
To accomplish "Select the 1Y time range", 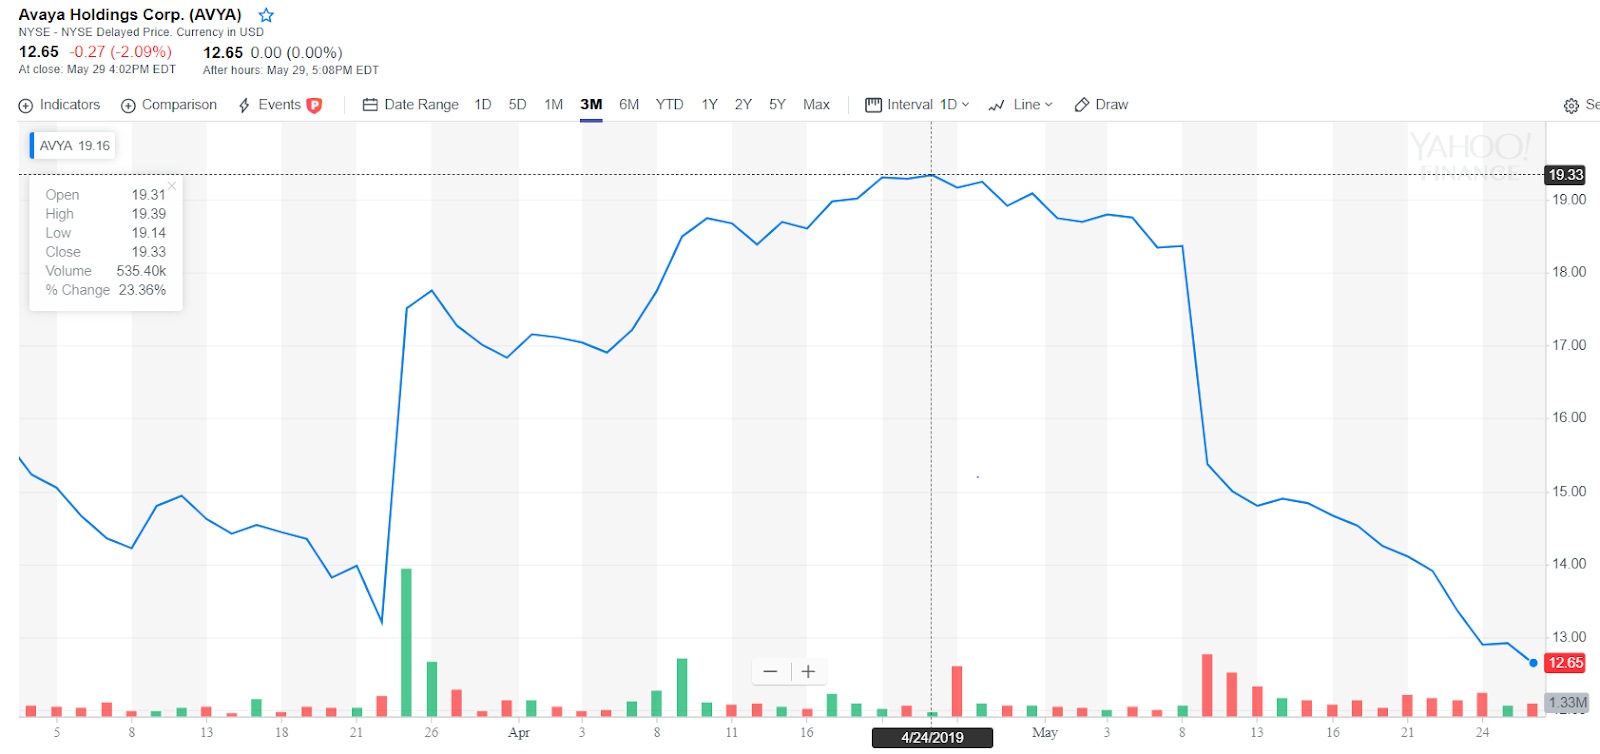I will 709,105.
